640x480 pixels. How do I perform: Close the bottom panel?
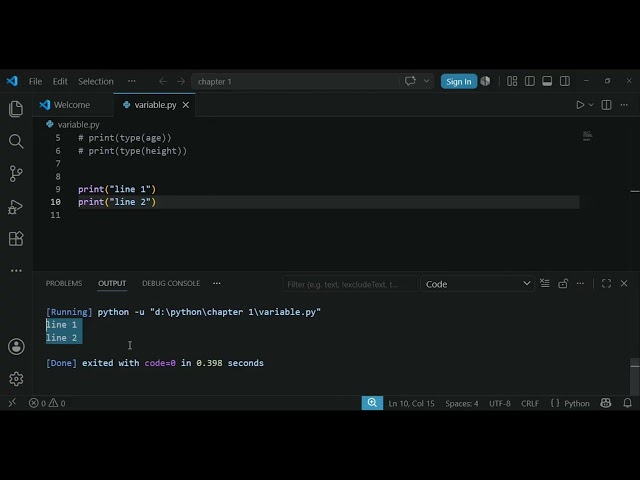click(x=624, y=283)
